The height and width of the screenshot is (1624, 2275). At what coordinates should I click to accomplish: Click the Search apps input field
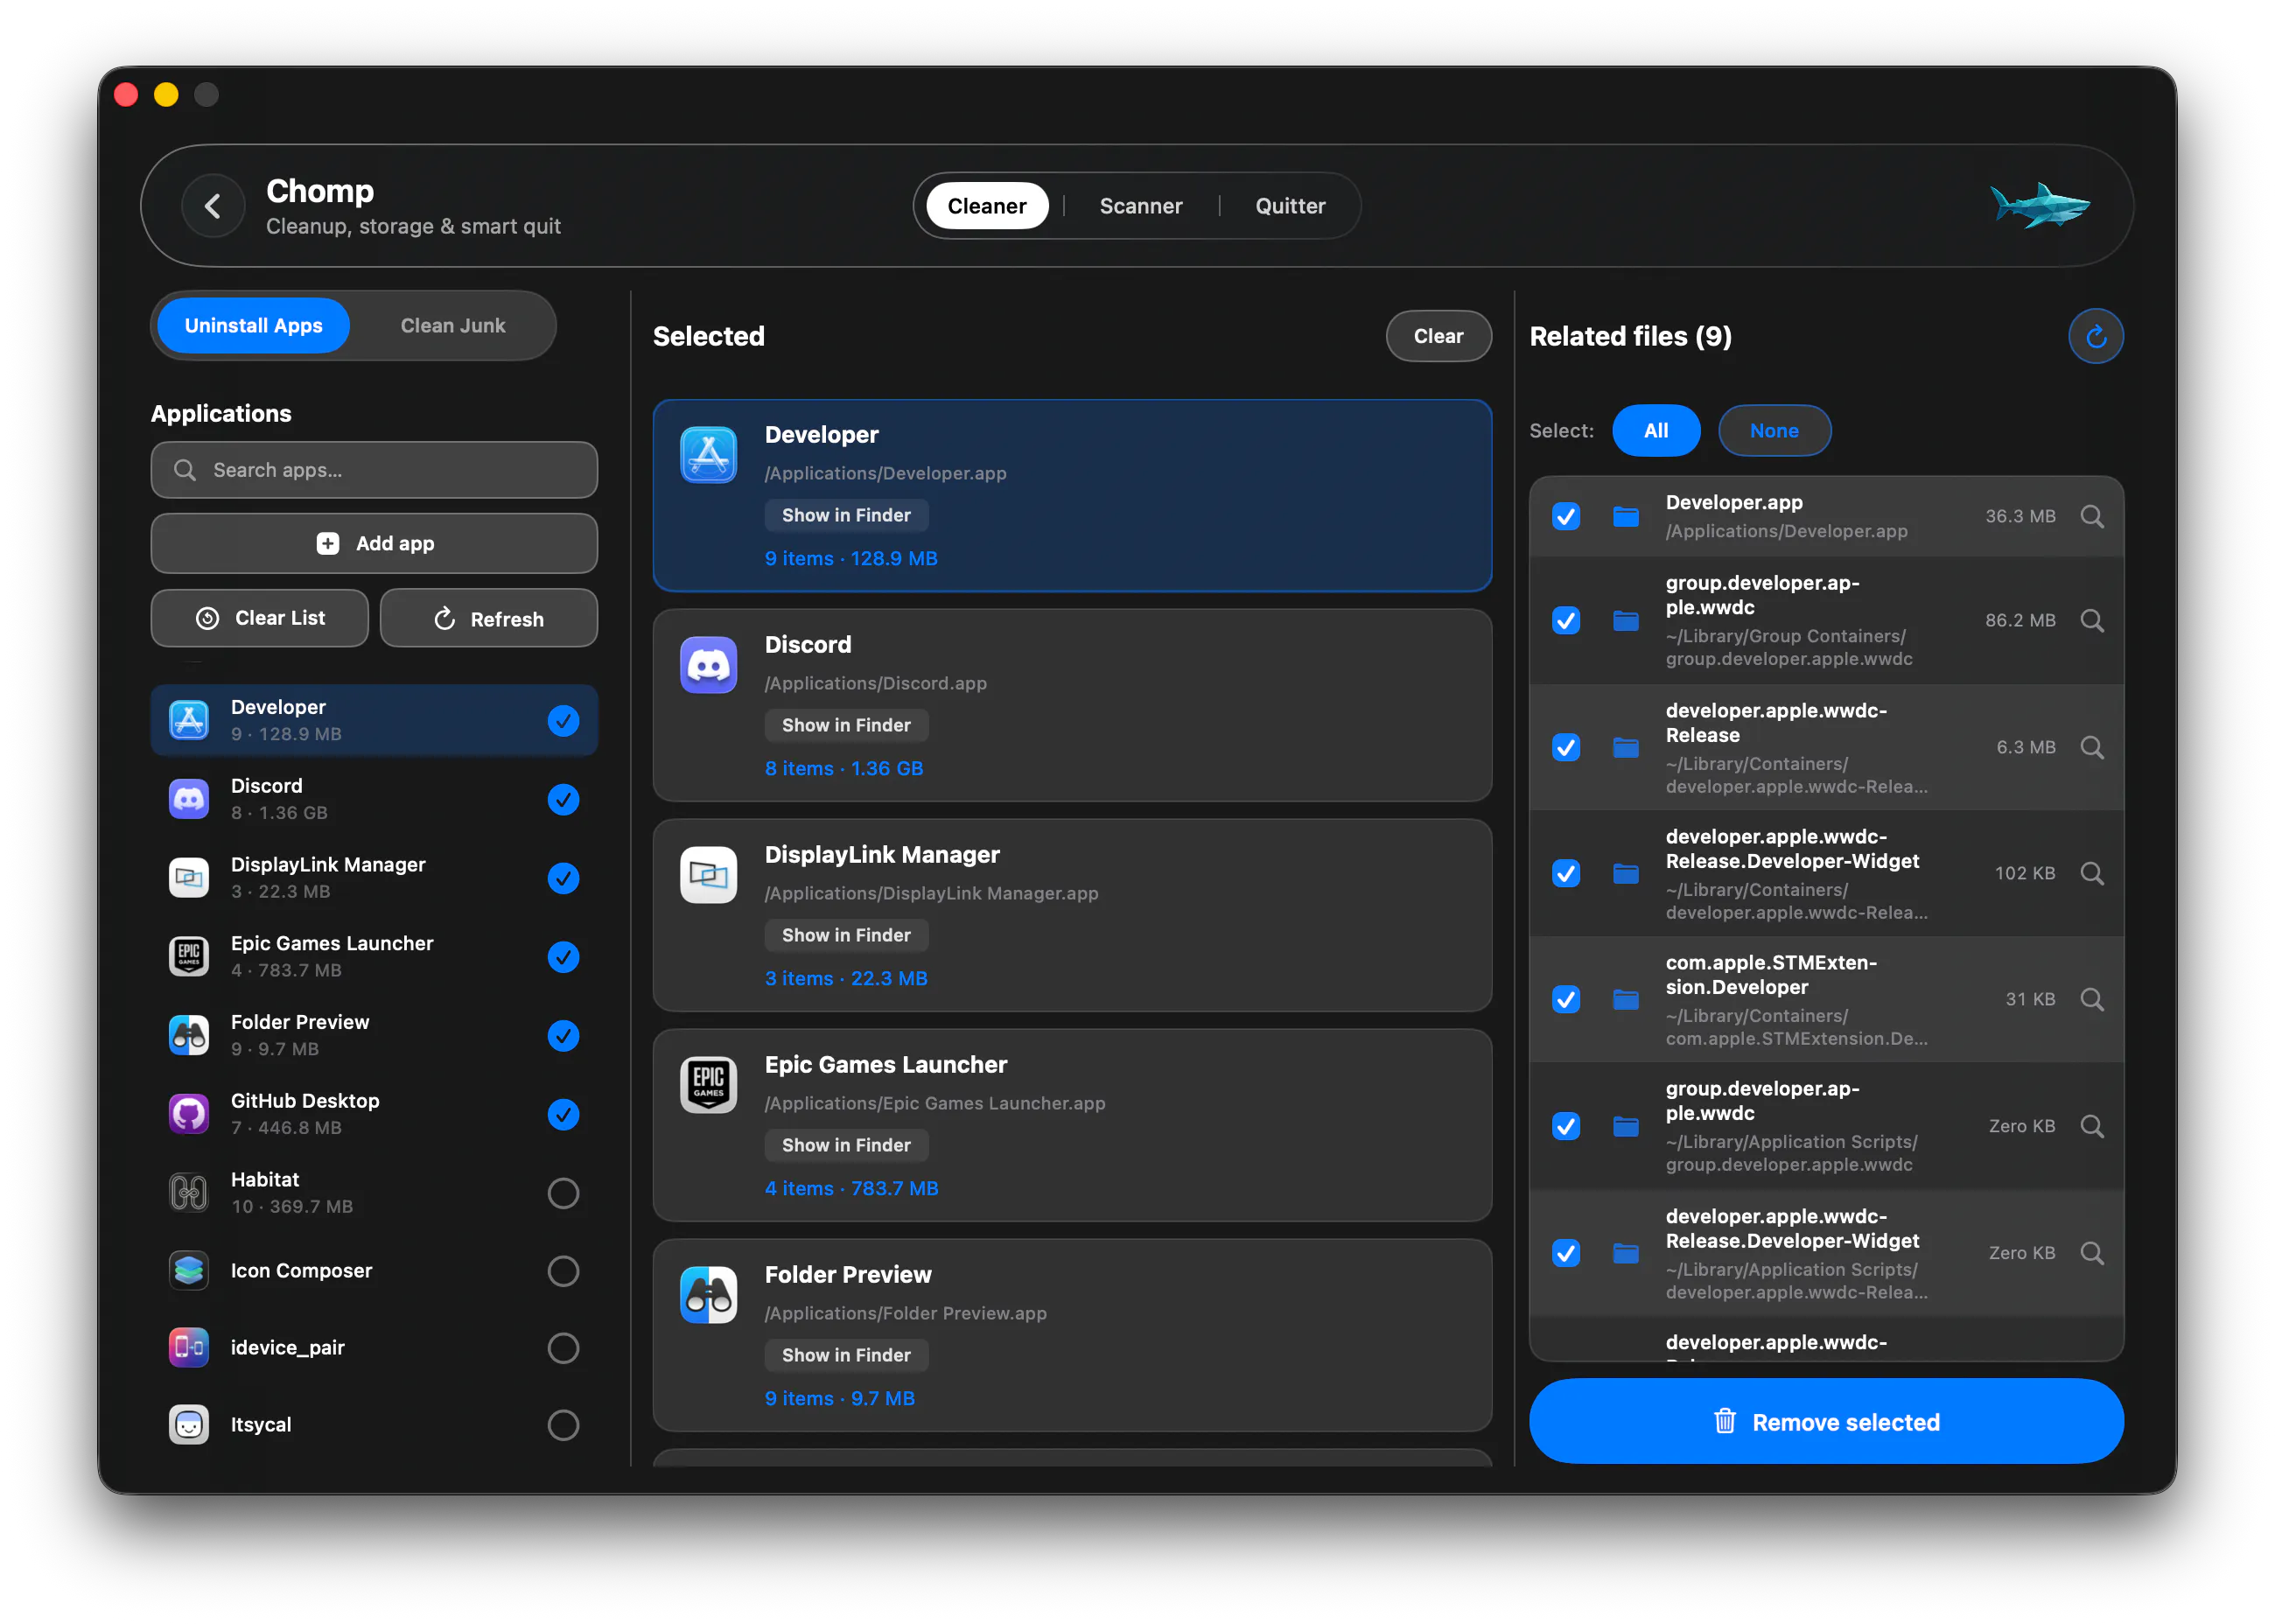click(374, 470)
